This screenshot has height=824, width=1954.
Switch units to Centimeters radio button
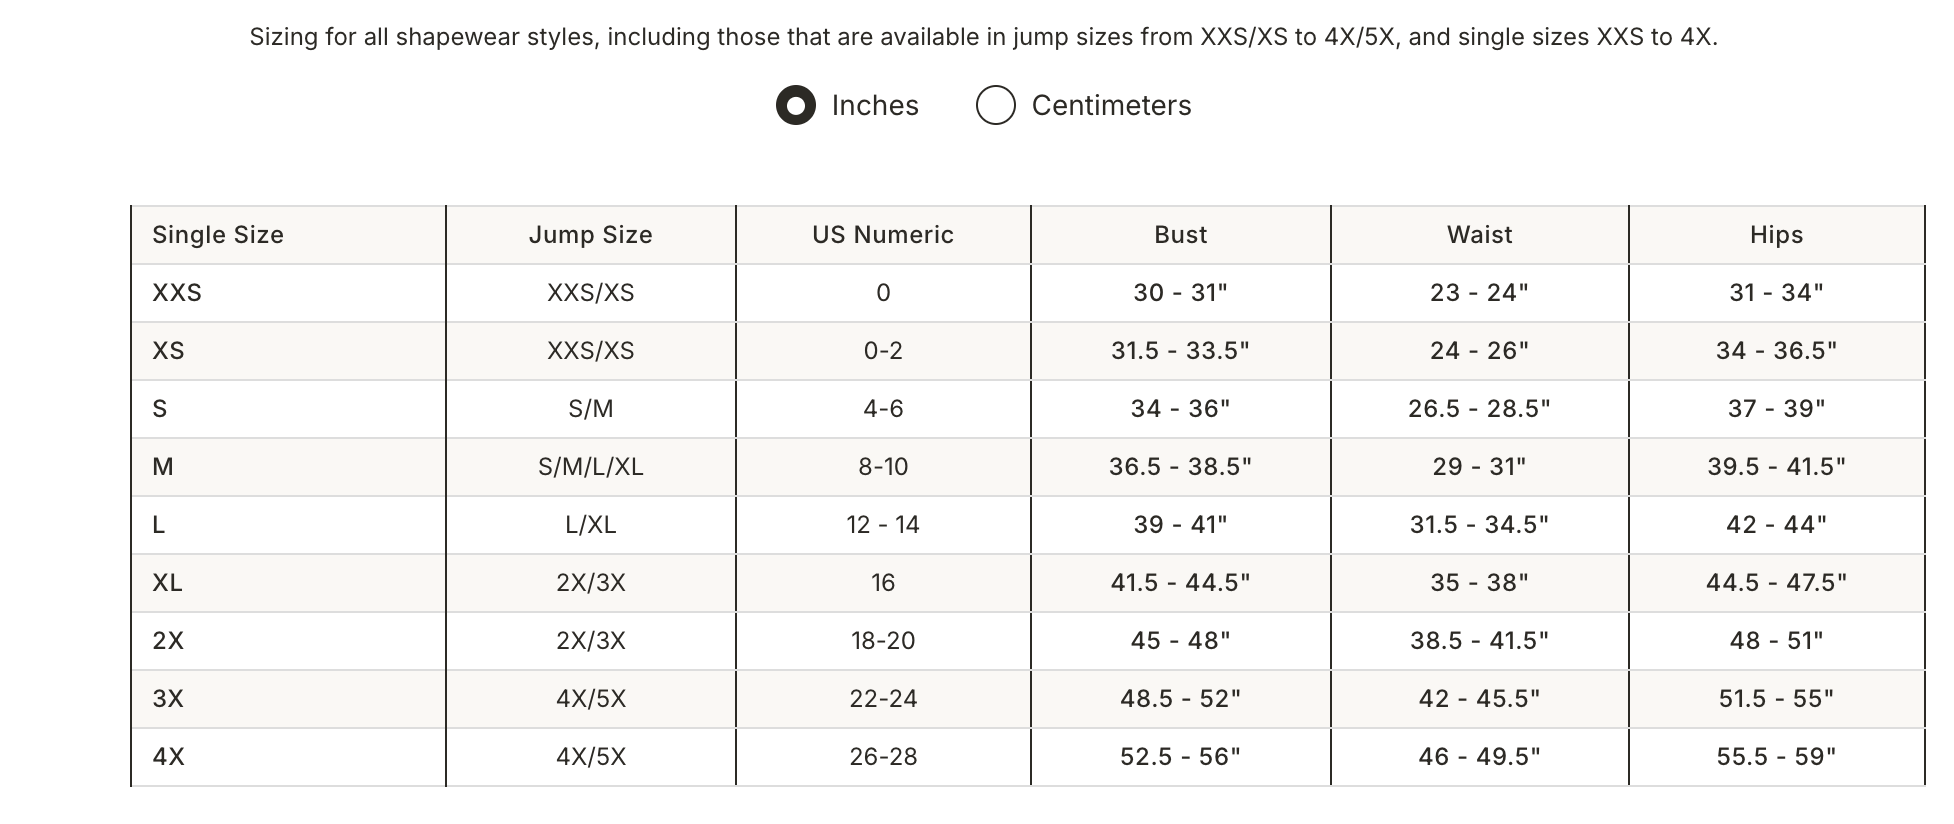click(995, 105)
